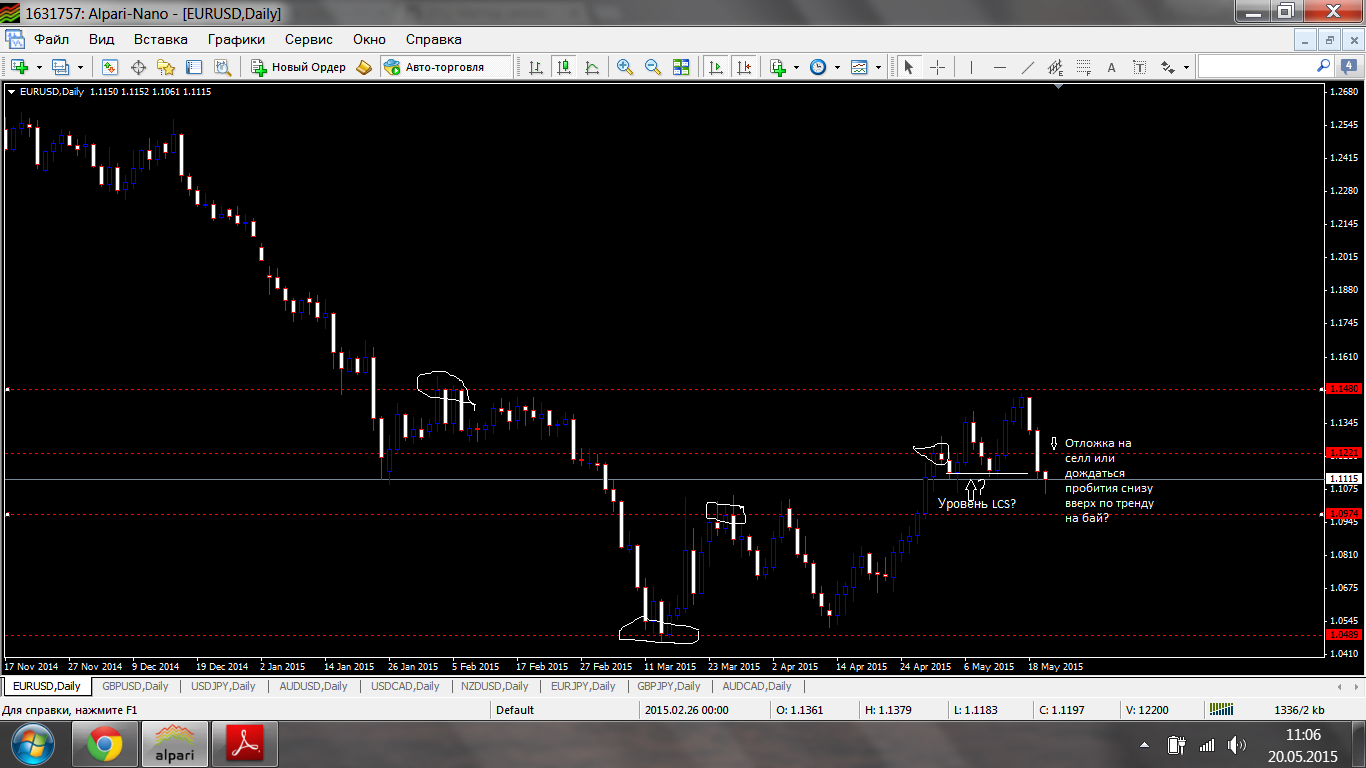
Task: Switch to the AUDUSD,Daily chart tab
Action: coord(313,686)
